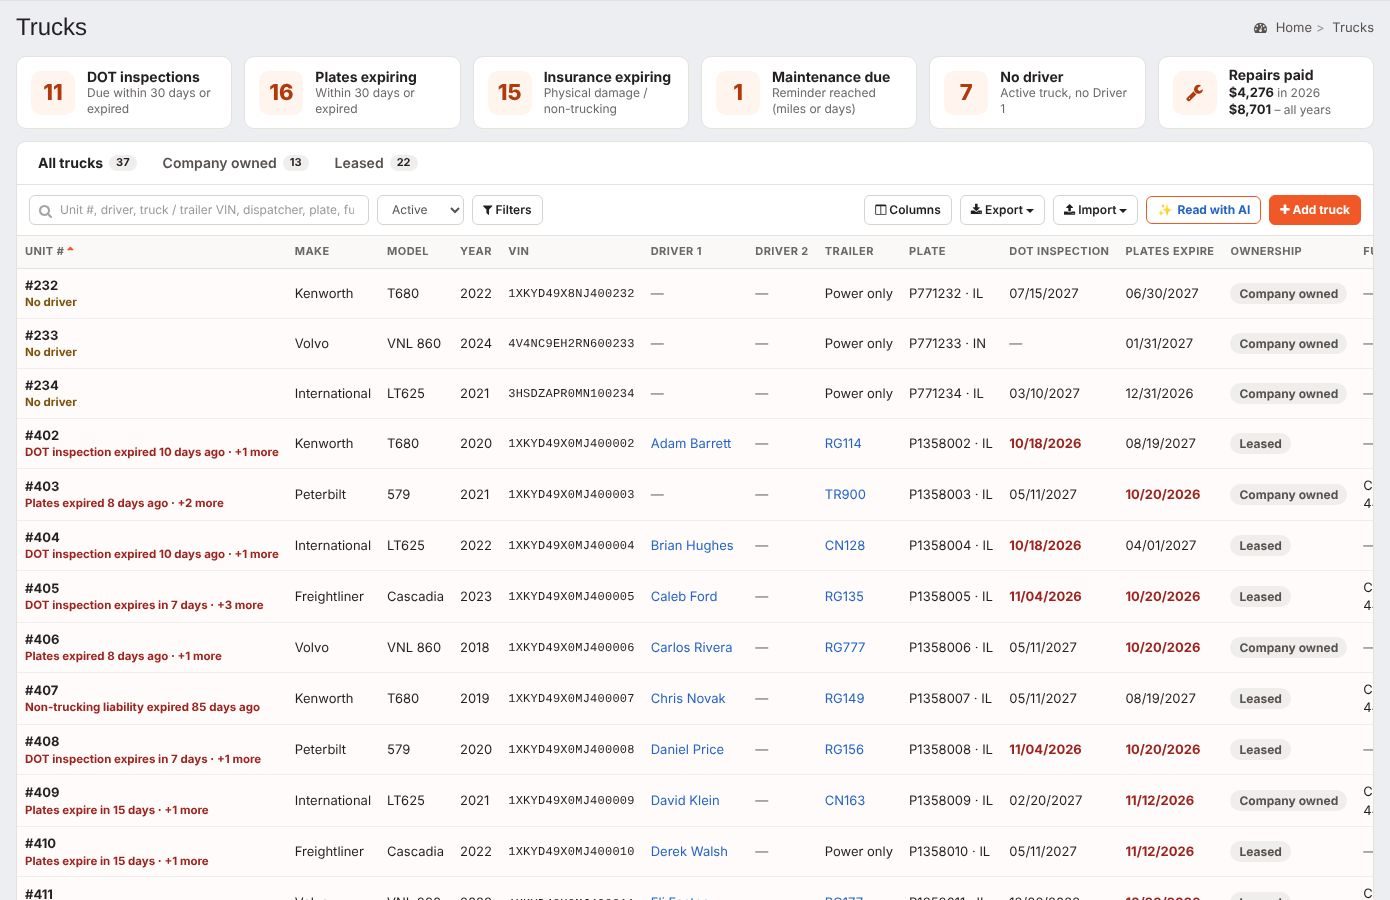Click the search magnifier icon
This screenshot has height=900, width=1390.
[x=45, y=211]
